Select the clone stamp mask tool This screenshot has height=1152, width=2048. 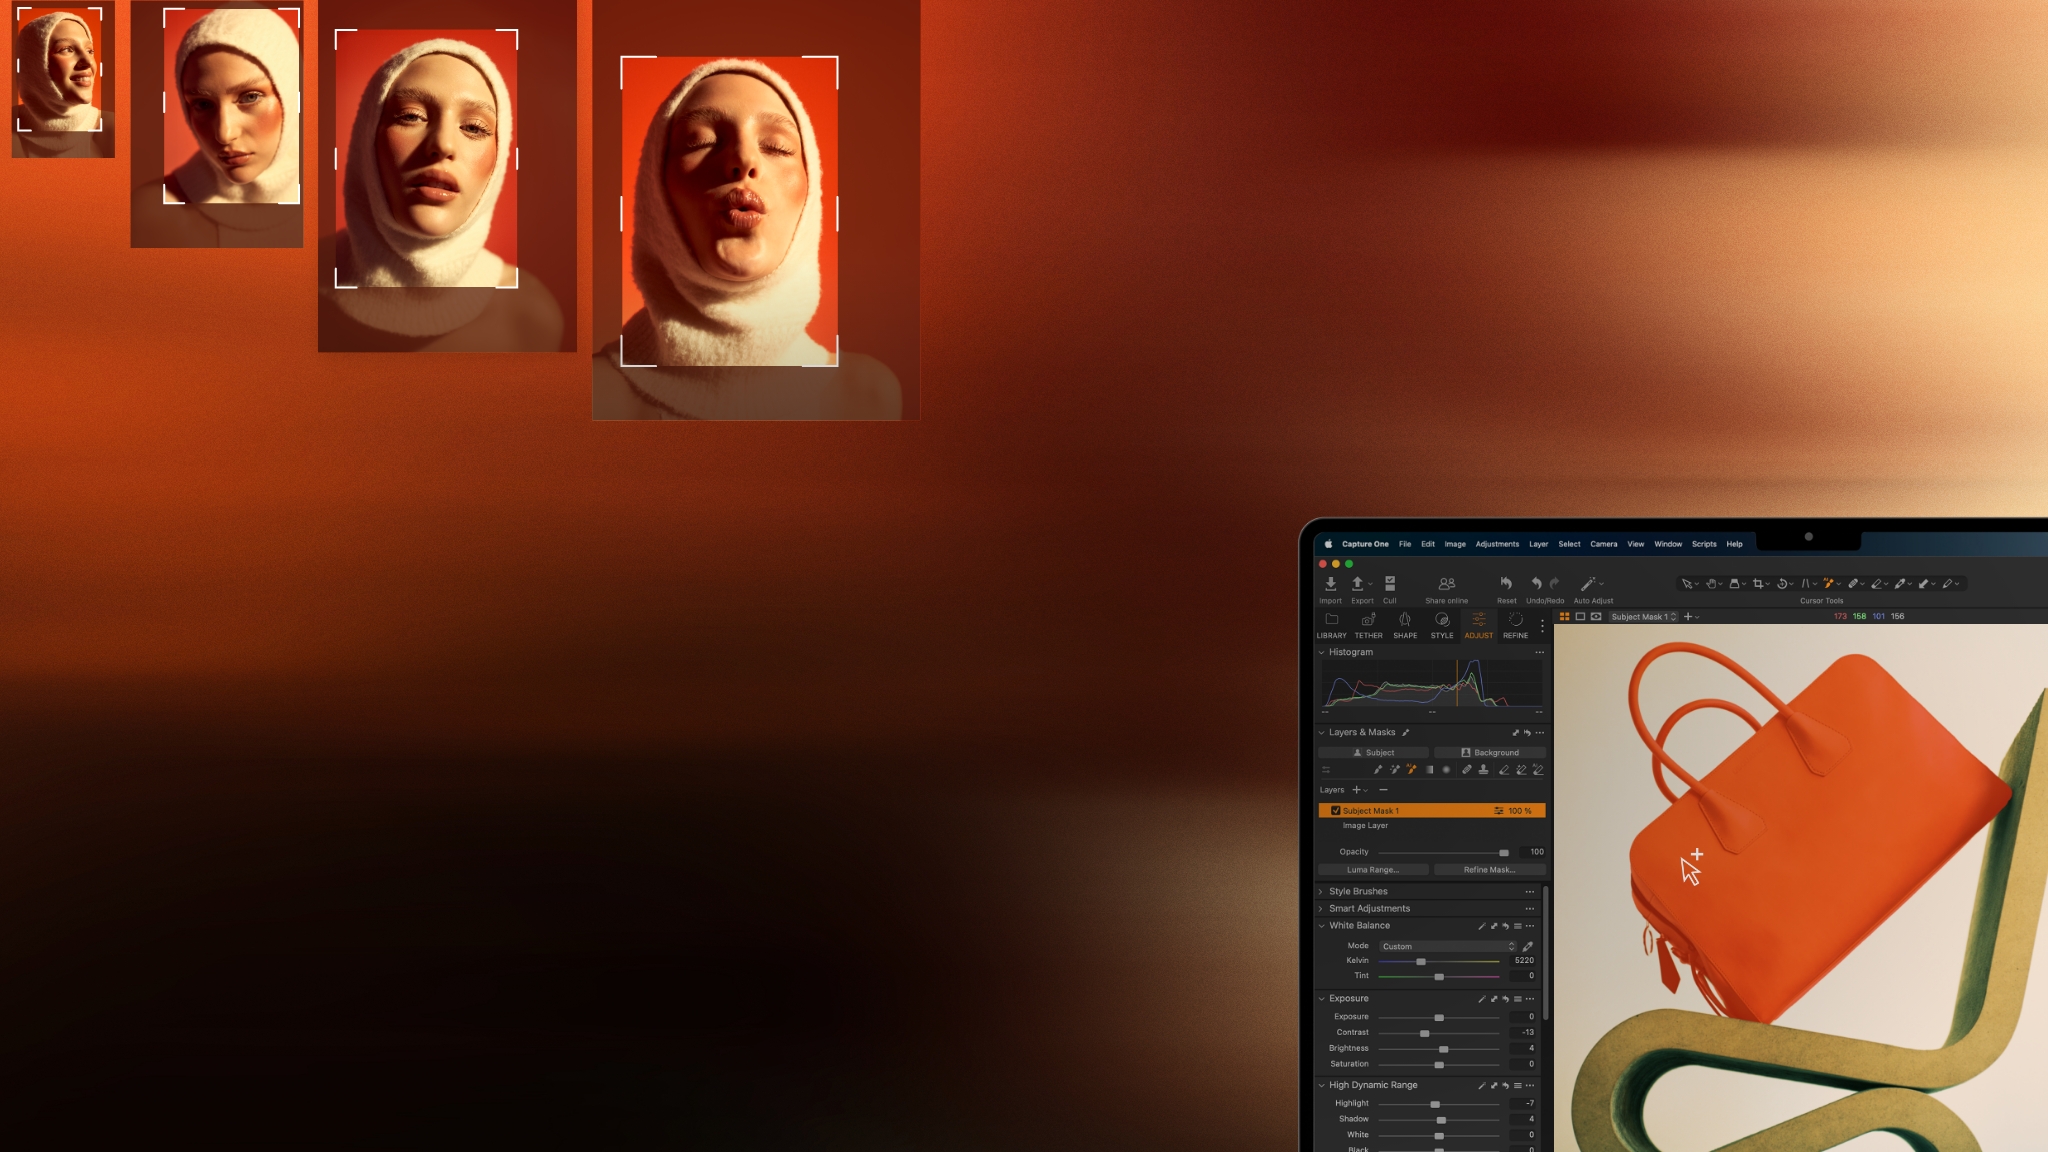(1483, 770)
